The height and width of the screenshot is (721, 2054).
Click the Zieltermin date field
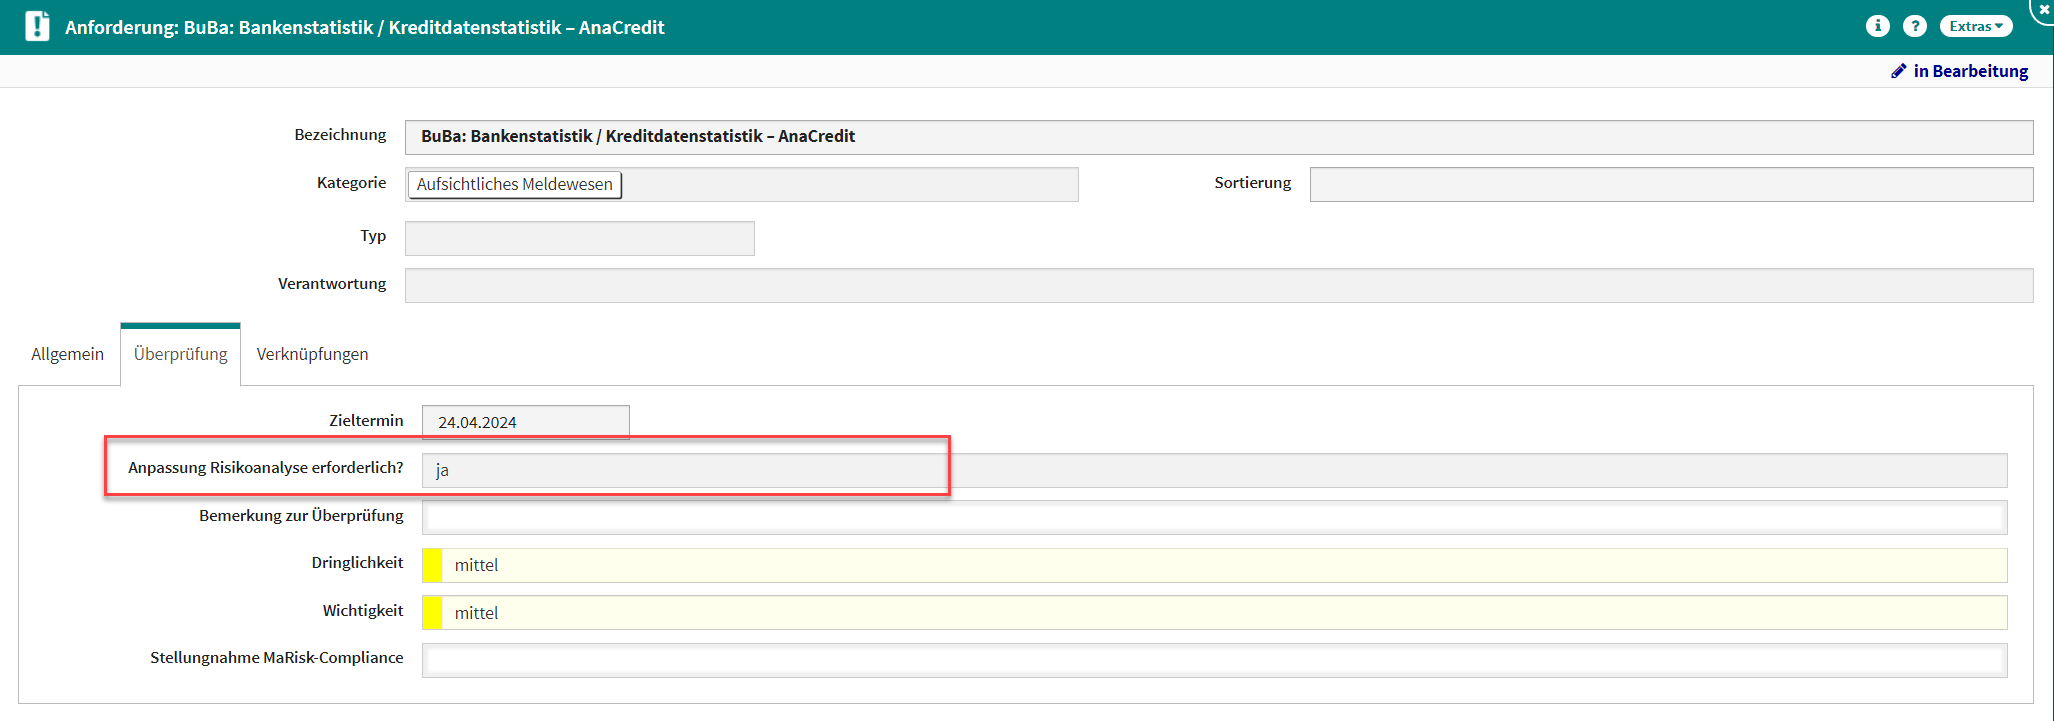pyautogui.click(x=525, y=422)
